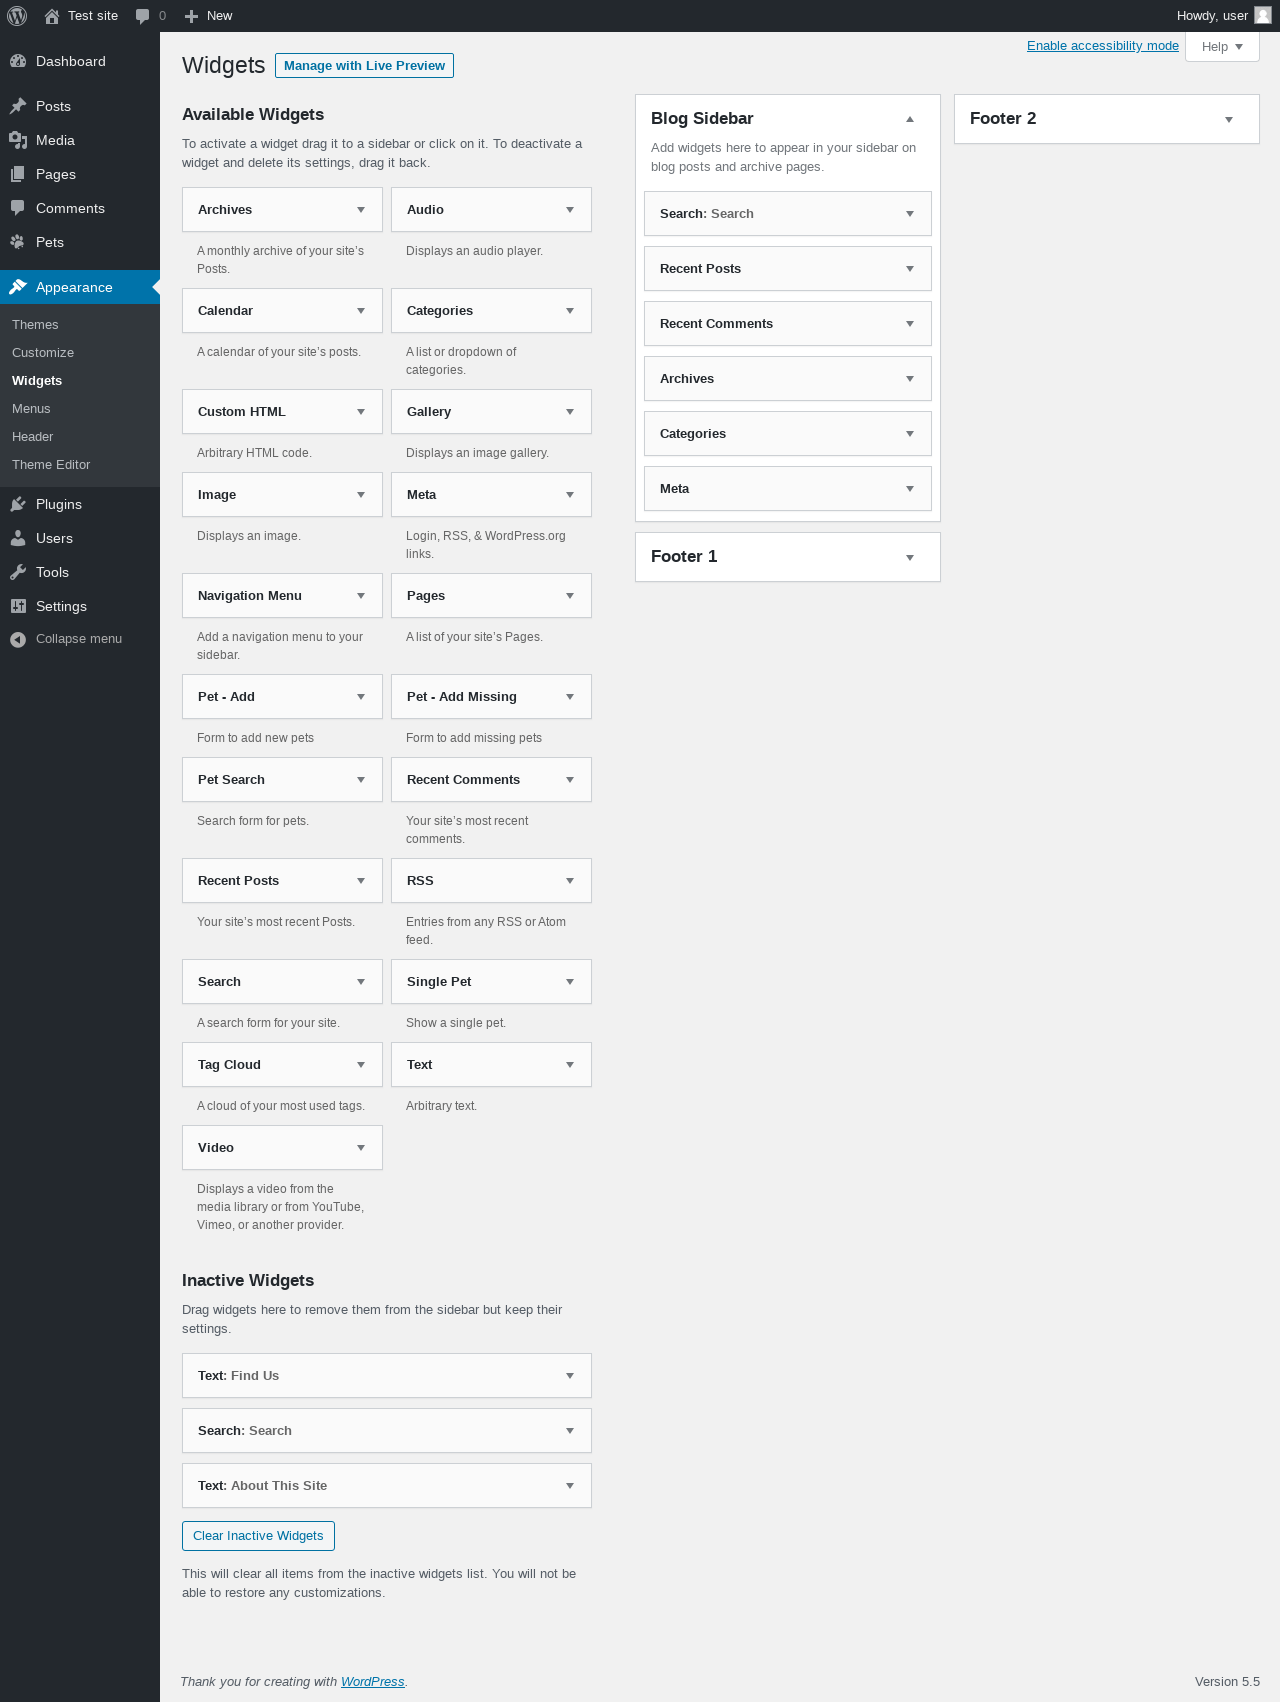The width and height of the screenshot is (1280, 1702).
Task: Expand the Archives available widget arrow
Action: coord(361,210)
